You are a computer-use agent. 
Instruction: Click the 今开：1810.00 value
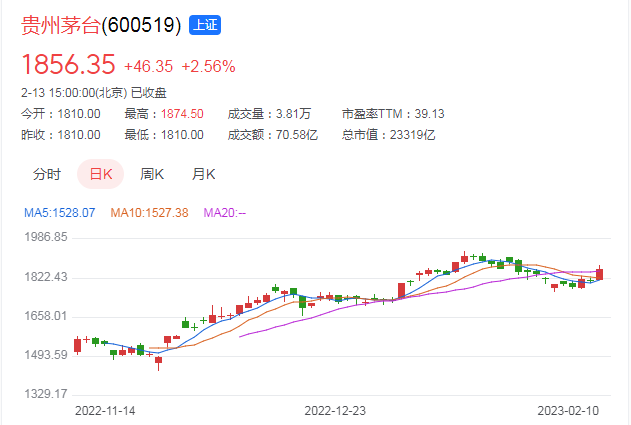pyautogui.click(x=61, y=114)
